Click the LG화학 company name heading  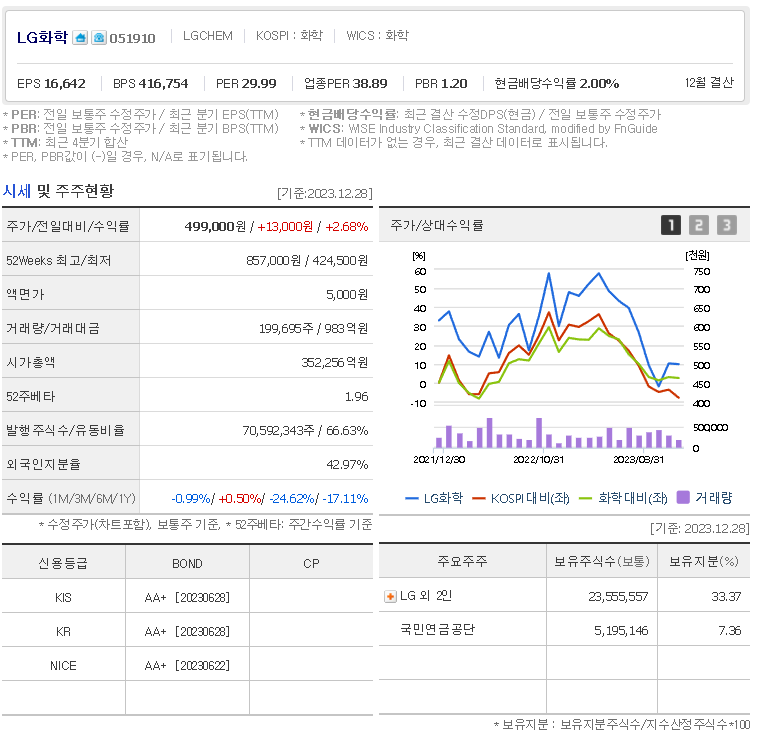pyautogui.click(x=42, y=38)
